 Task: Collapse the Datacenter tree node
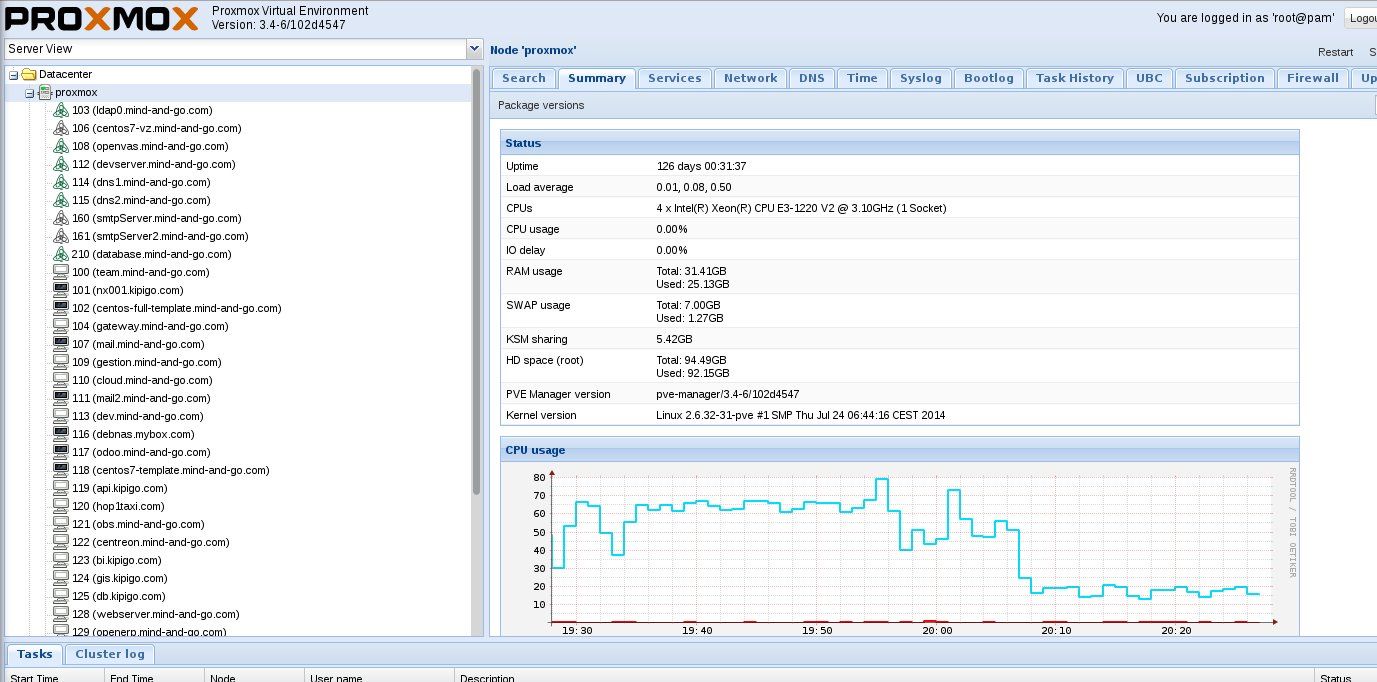13,75
